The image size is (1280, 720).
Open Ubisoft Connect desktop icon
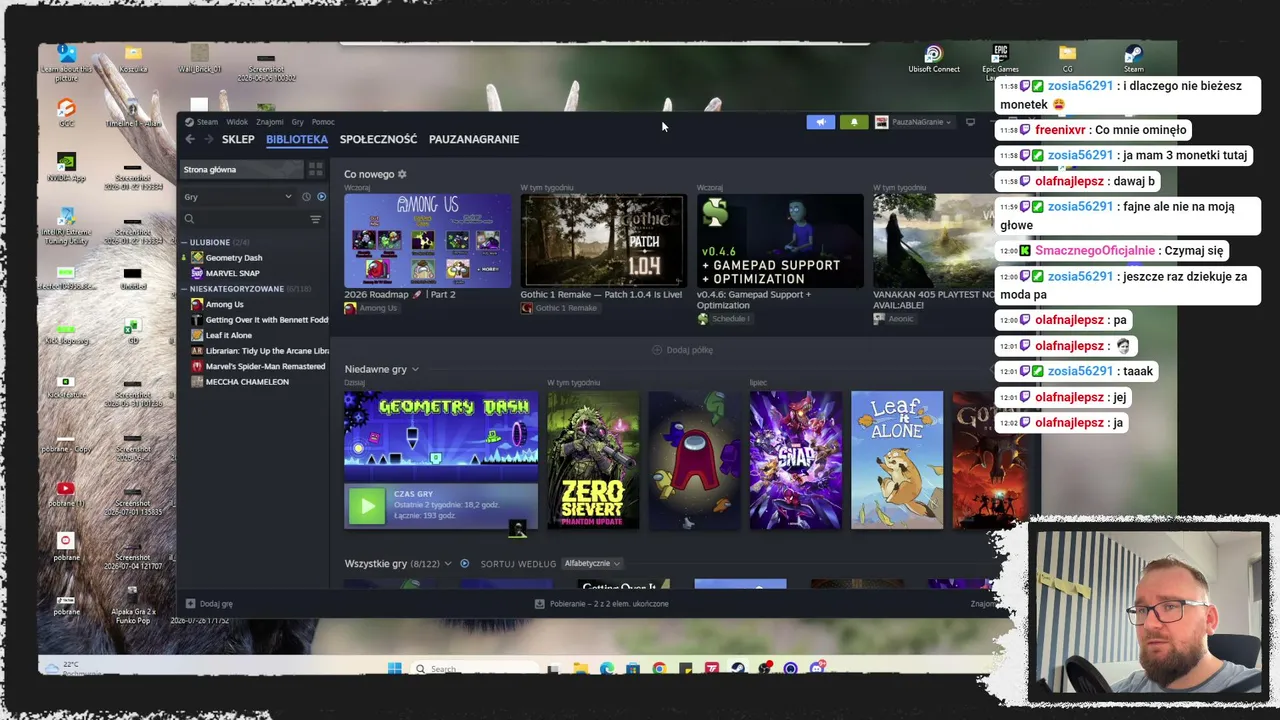coord(933,54)
